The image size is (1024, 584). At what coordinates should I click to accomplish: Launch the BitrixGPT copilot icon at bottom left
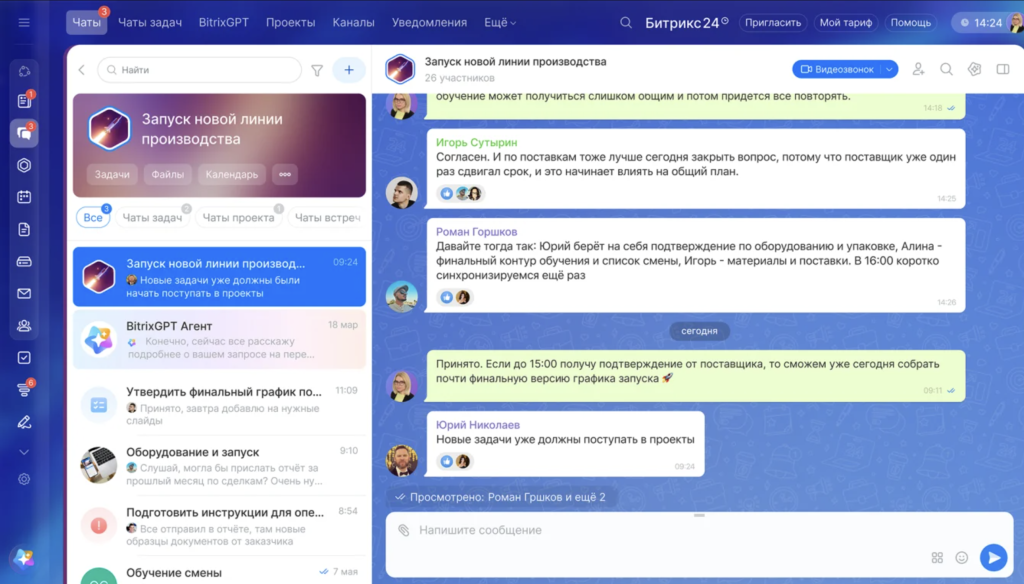tap(24, 559)
